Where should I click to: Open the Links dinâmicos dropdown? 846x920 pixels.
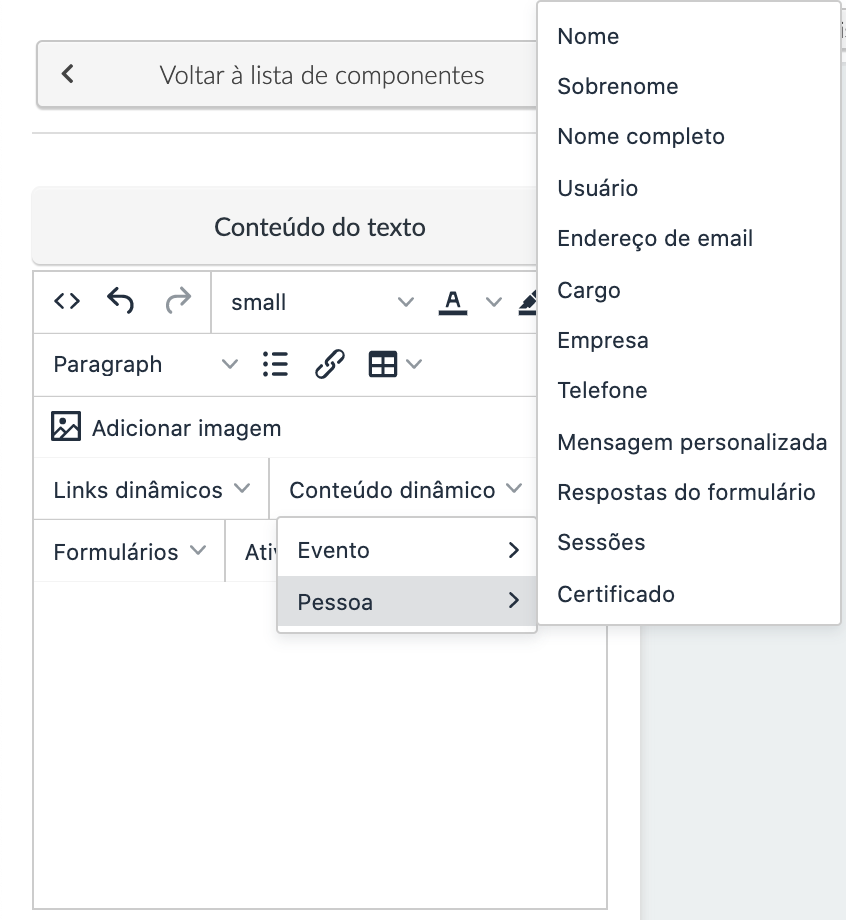[x=151, y=489]
